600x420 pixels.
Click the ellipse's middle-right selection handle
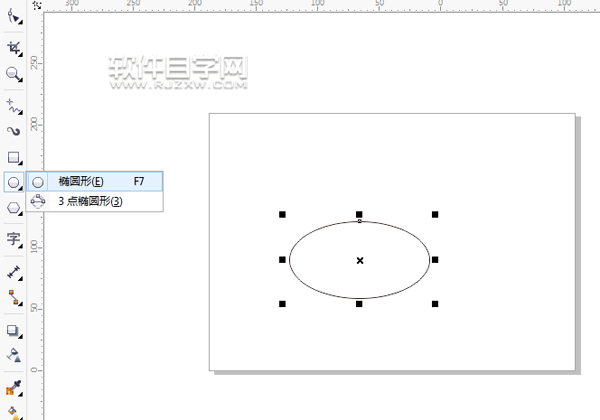(x=435, y=260)
